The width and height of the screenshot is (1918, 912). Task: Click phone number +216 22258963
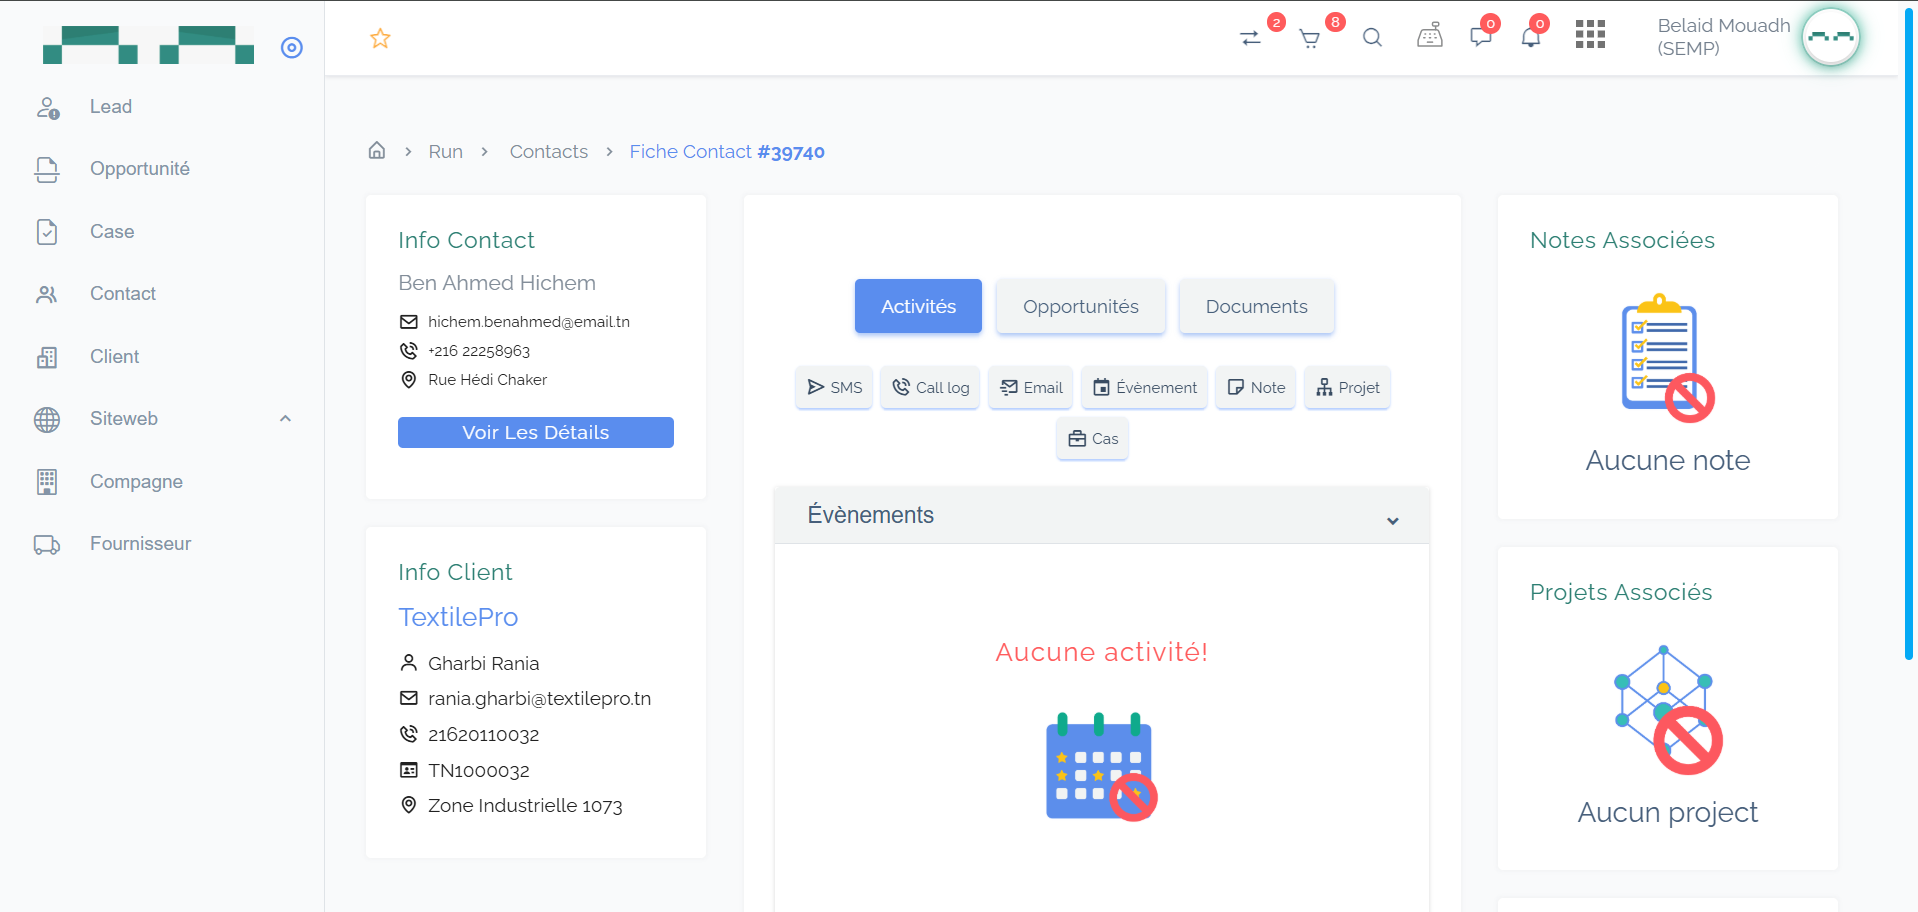(x=479, y=351)
